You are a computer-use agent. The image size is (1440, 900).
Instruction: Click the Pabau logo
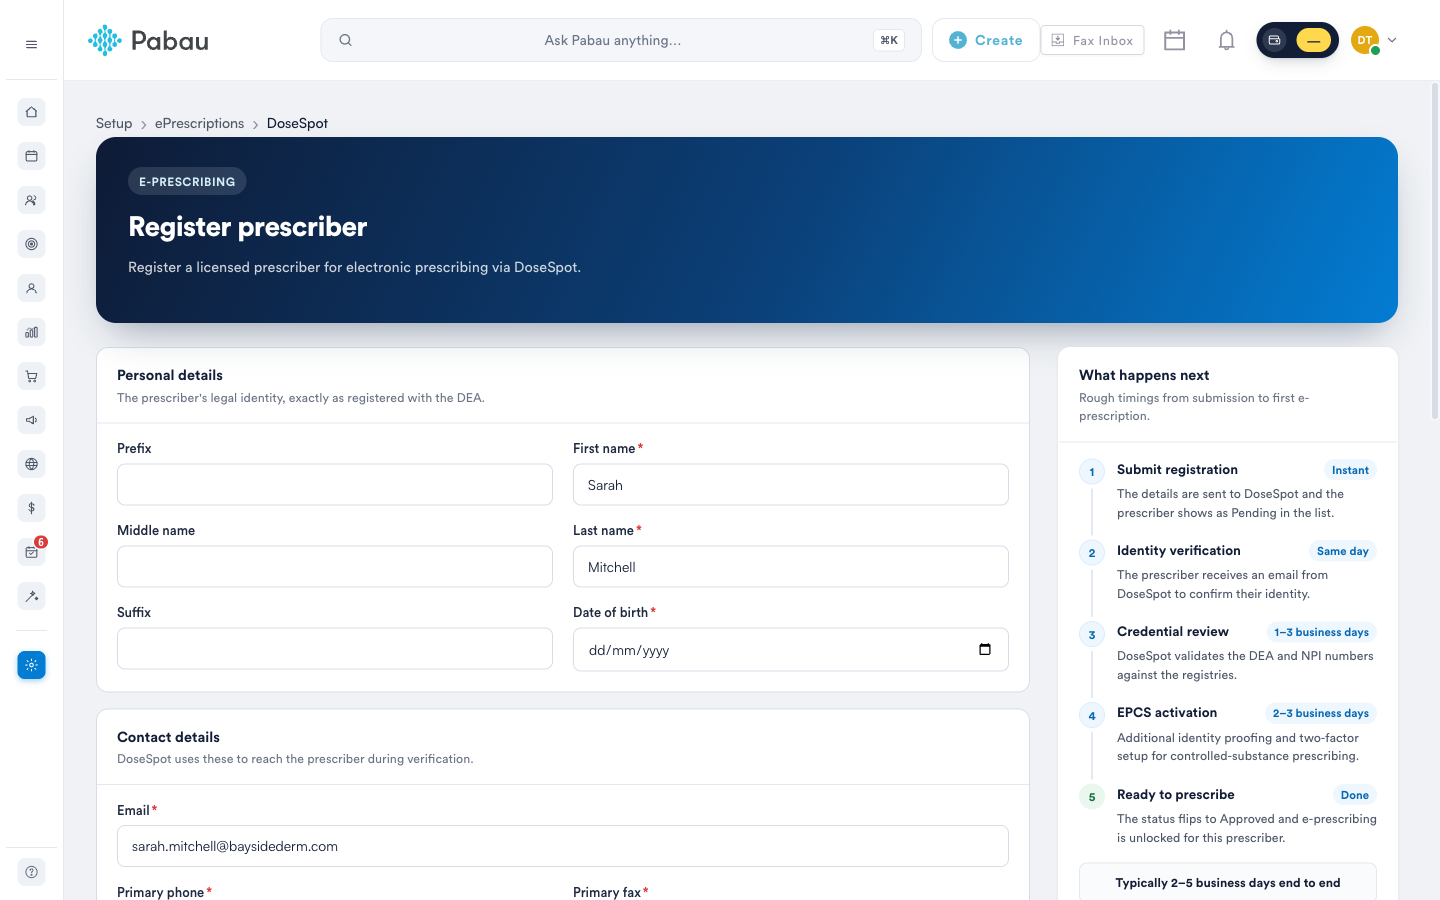[x=148, y=40]
